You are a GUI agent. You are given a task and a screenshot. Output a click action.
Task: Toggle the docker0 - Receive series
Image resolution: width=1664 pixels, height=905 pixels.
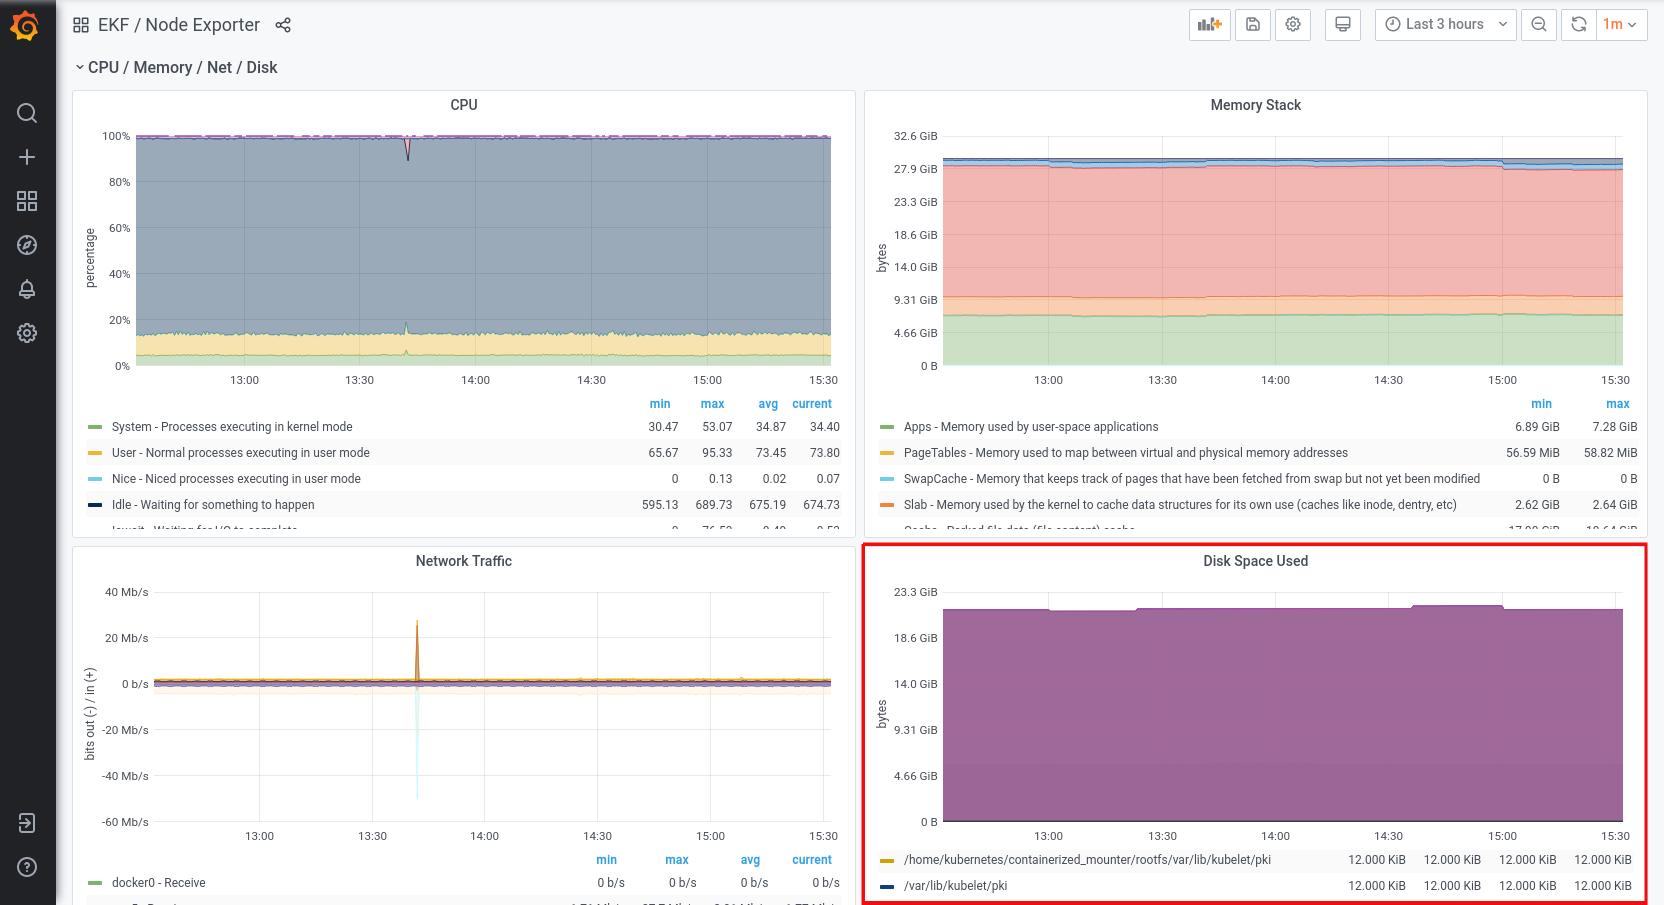158,883
